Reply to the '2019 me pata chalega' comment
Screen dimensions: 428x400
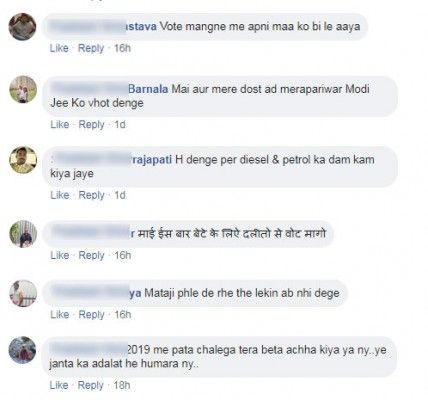tap(91, 385)
